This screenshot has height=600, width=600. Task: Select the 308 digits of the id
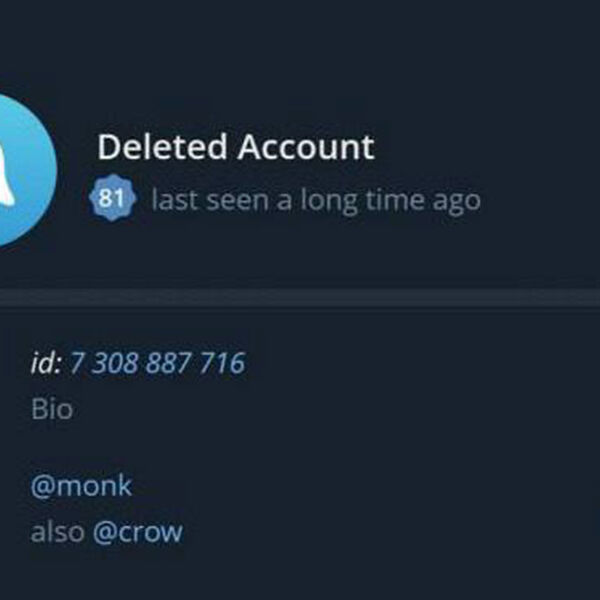(x=115, y=363)
